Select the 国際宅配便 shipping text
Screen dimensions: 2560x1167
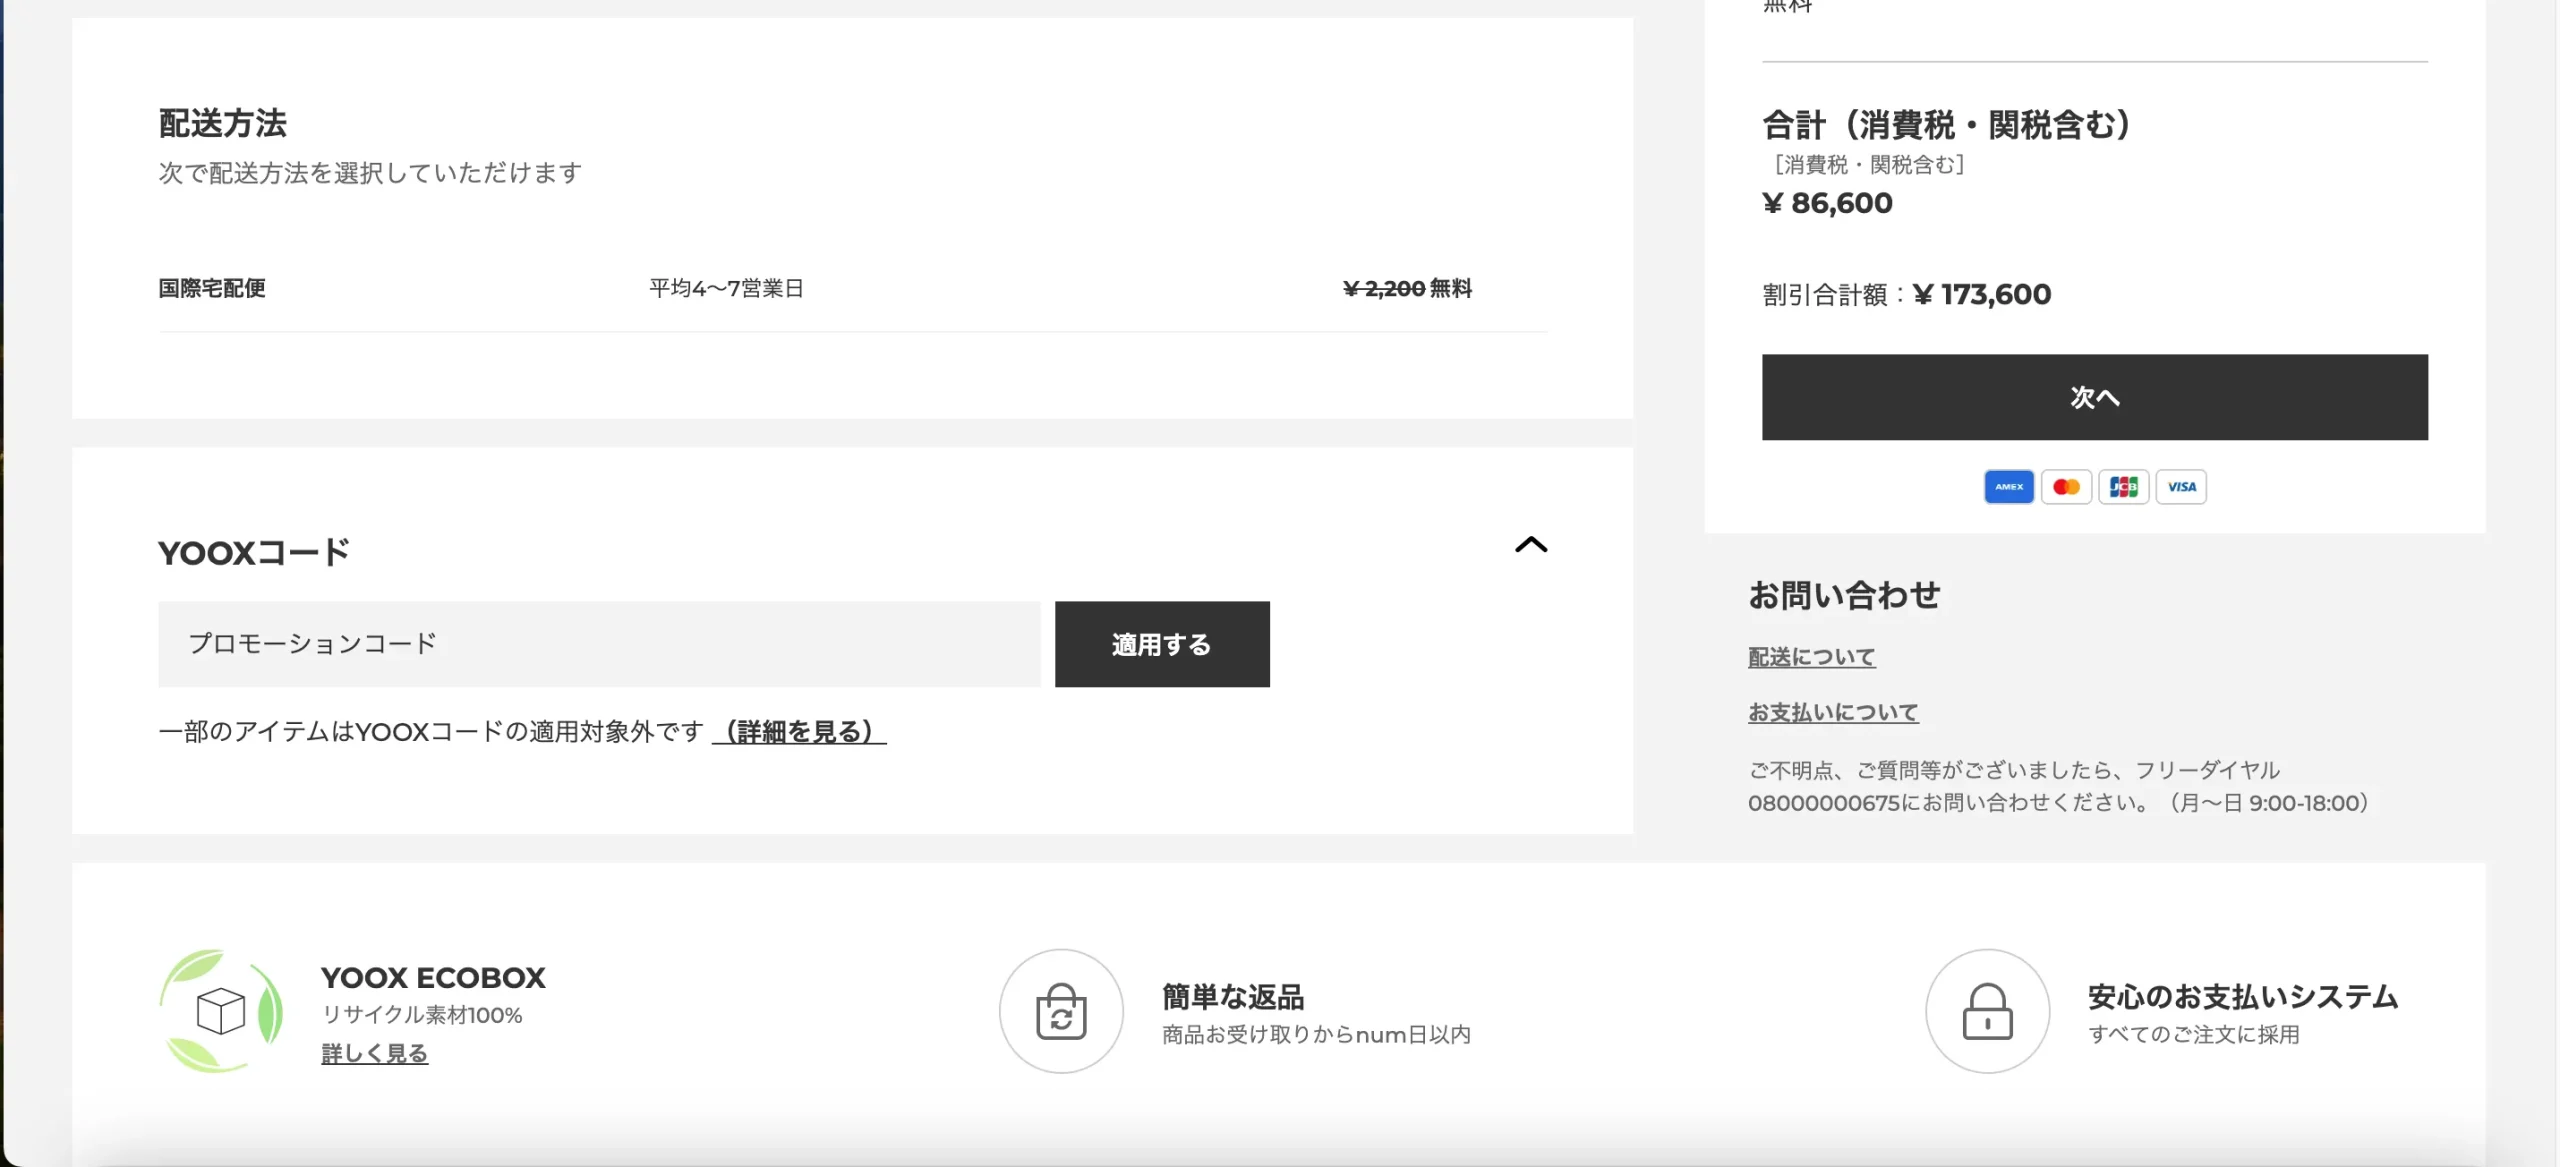[212, 288]
